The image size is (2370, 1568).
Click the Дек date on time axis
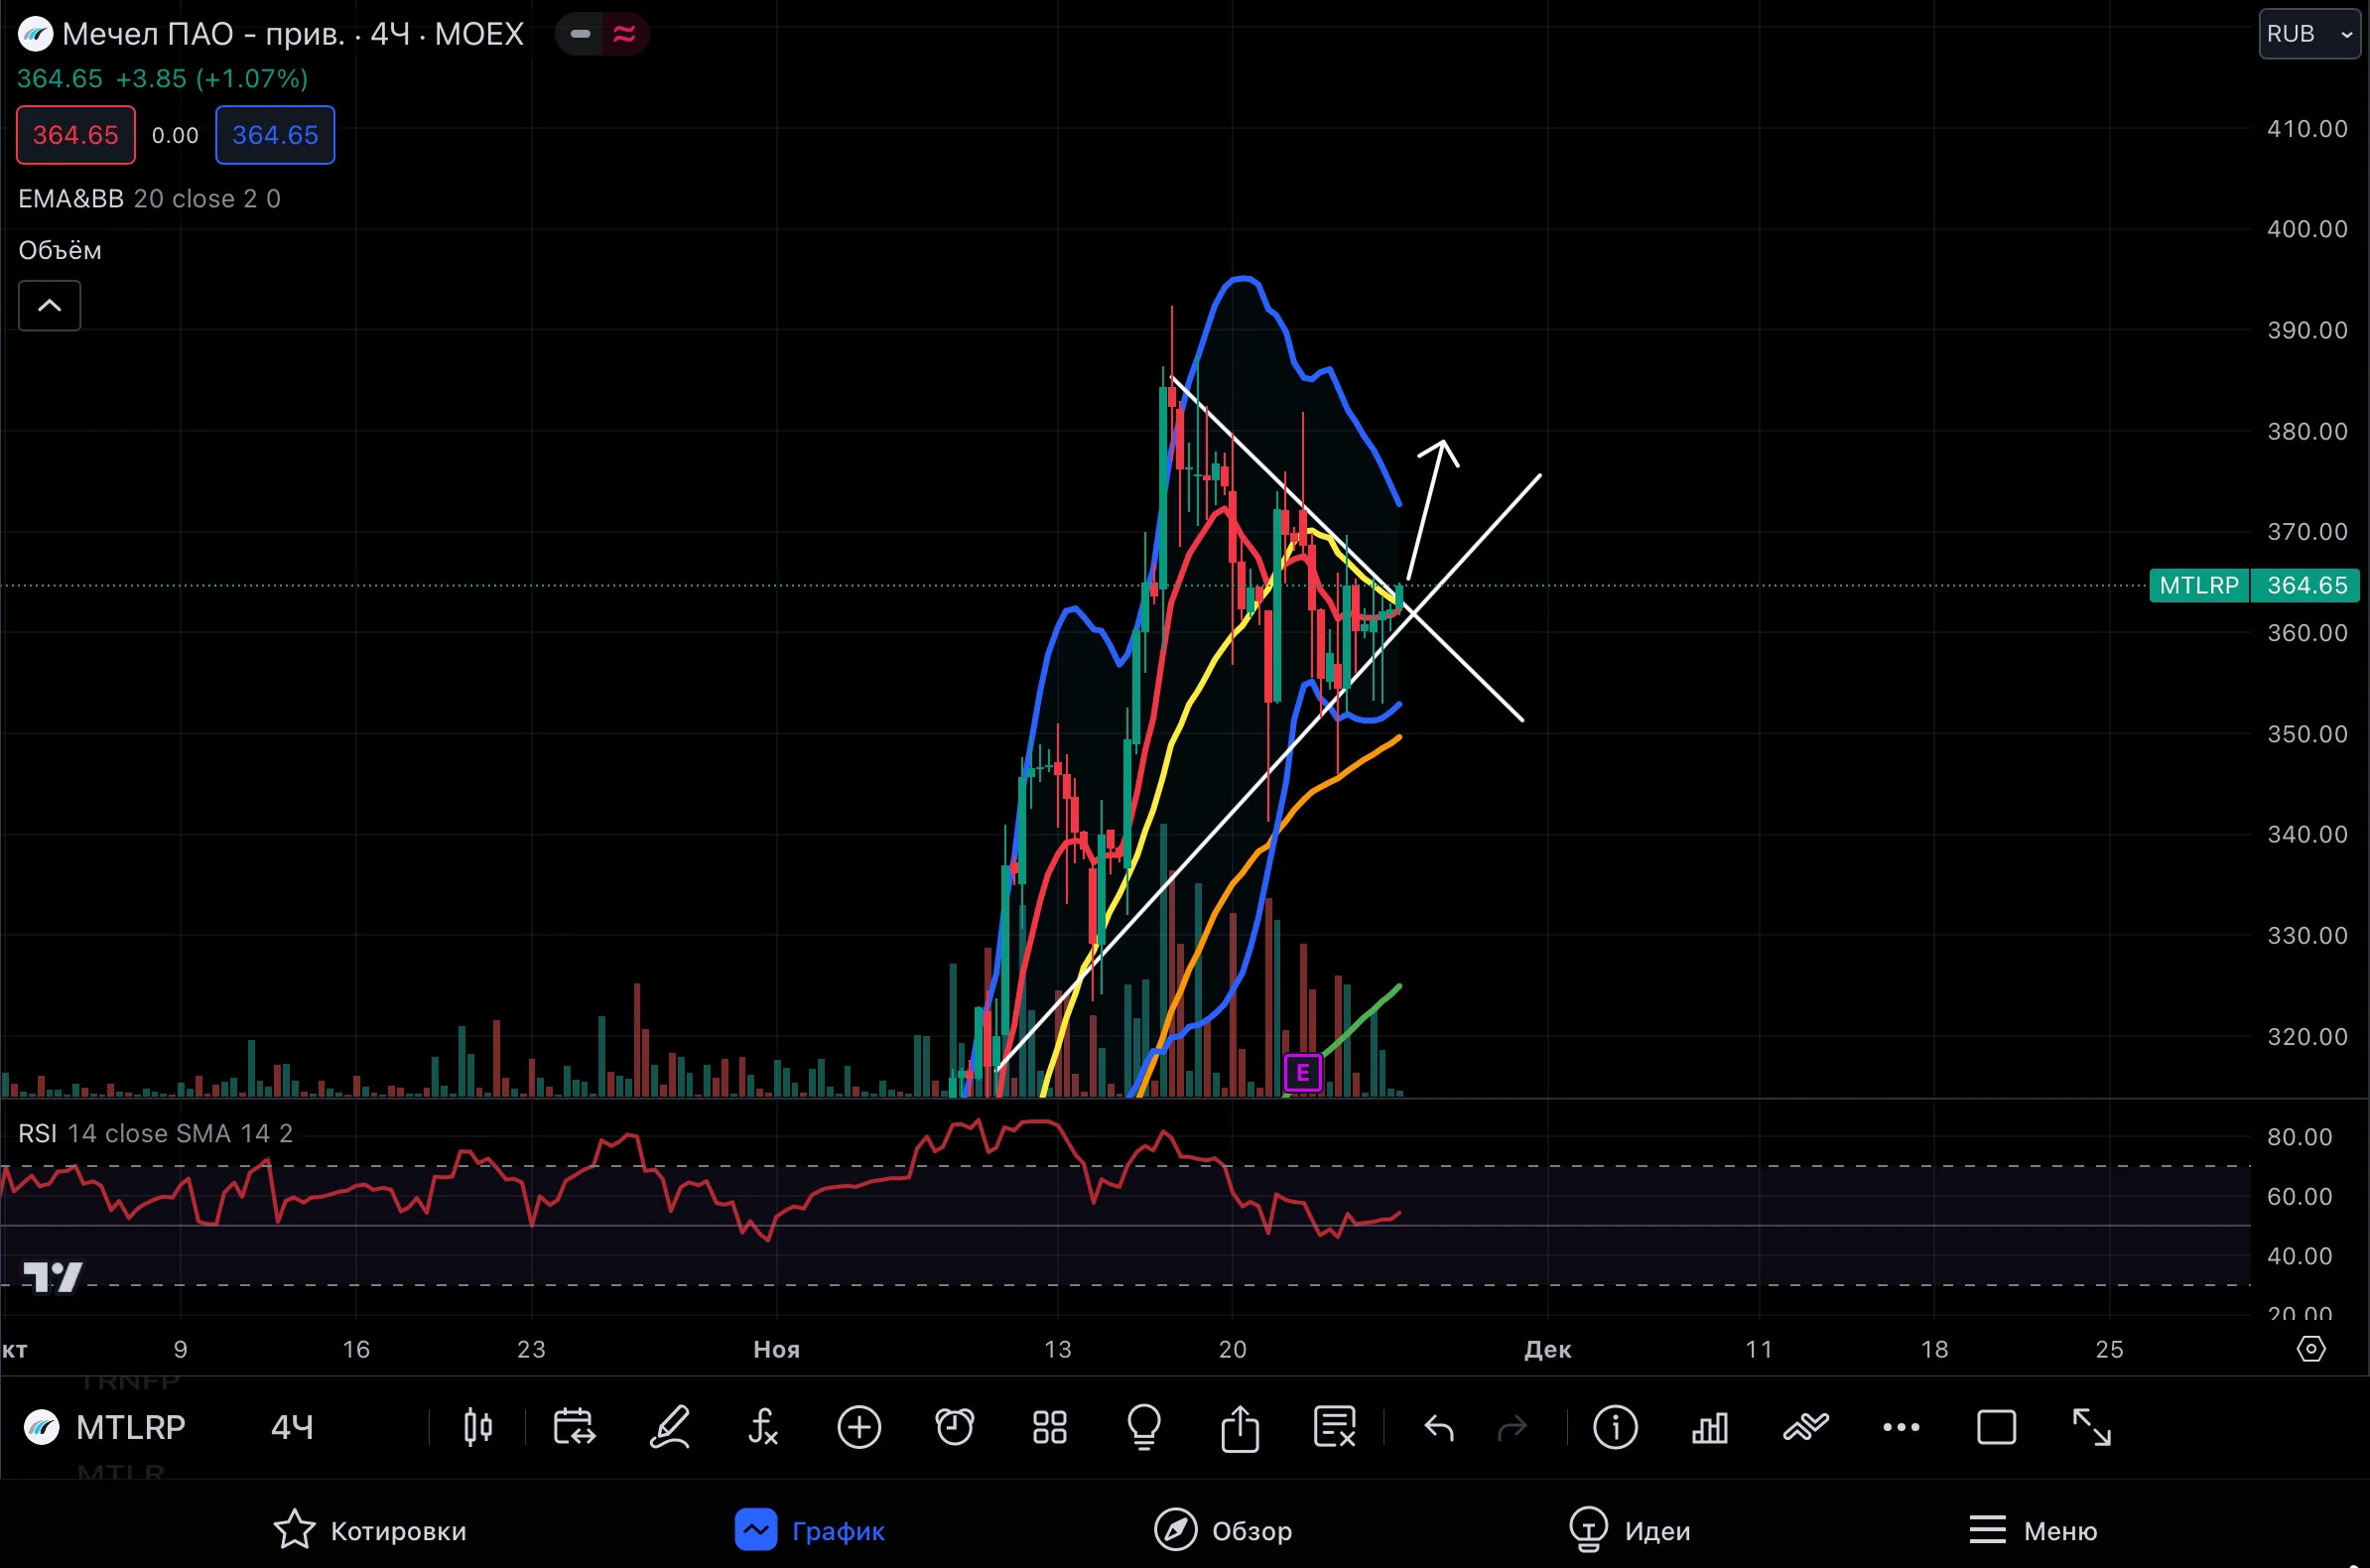pos(1547,1349)
